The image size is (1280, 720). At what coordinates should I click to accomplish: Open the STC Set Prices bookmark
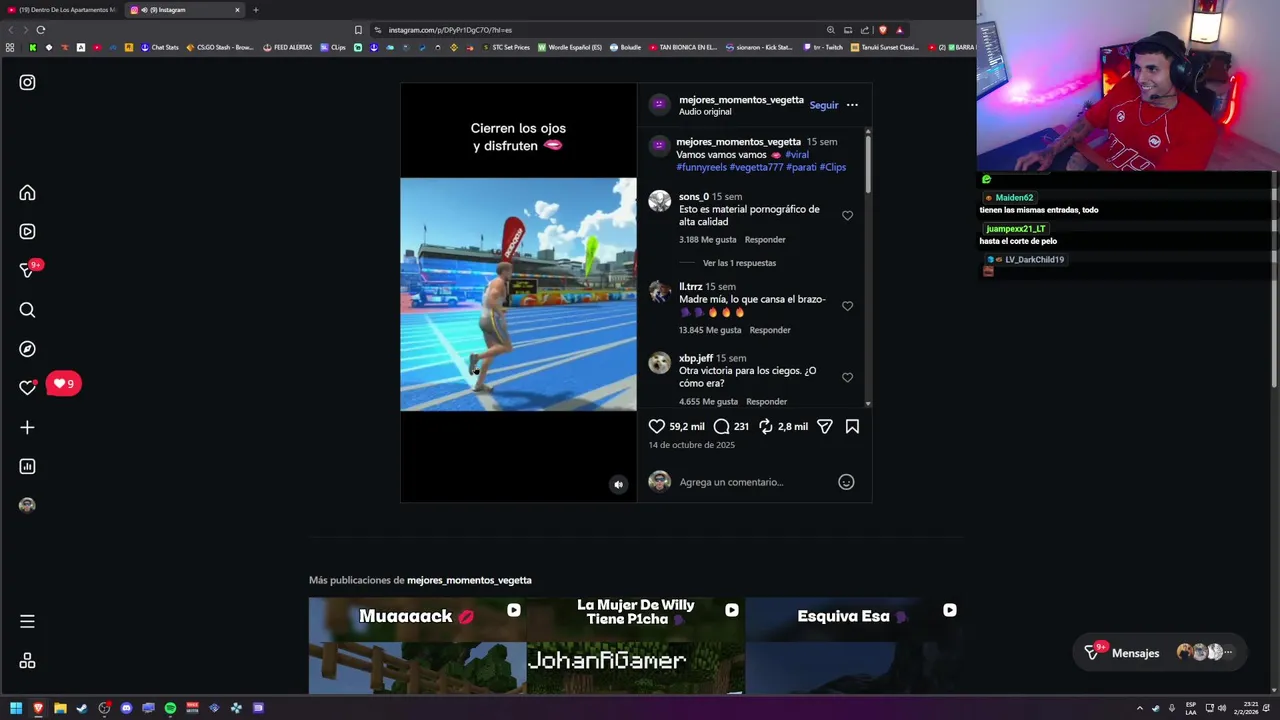[x=506, y=47]
